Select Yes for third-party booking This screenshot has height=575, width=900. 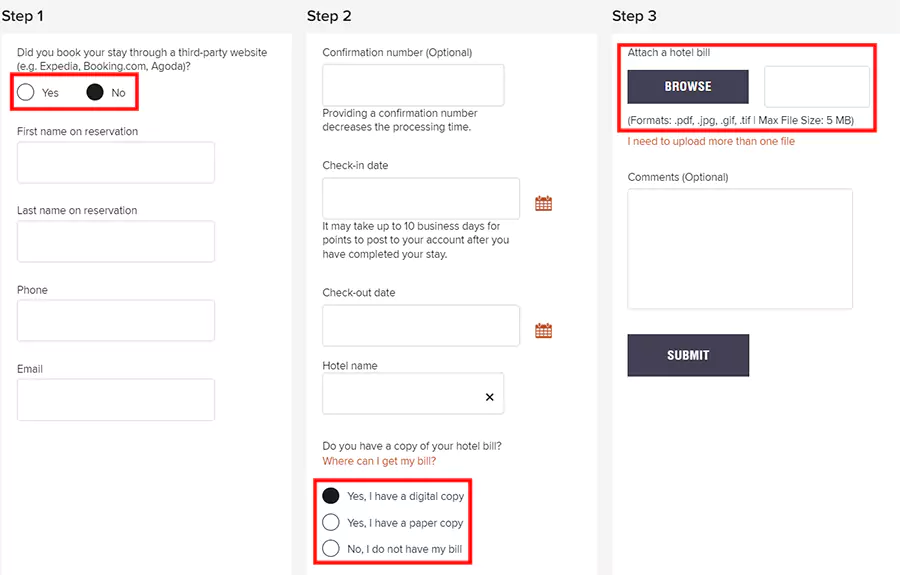[x=27, y=92]
